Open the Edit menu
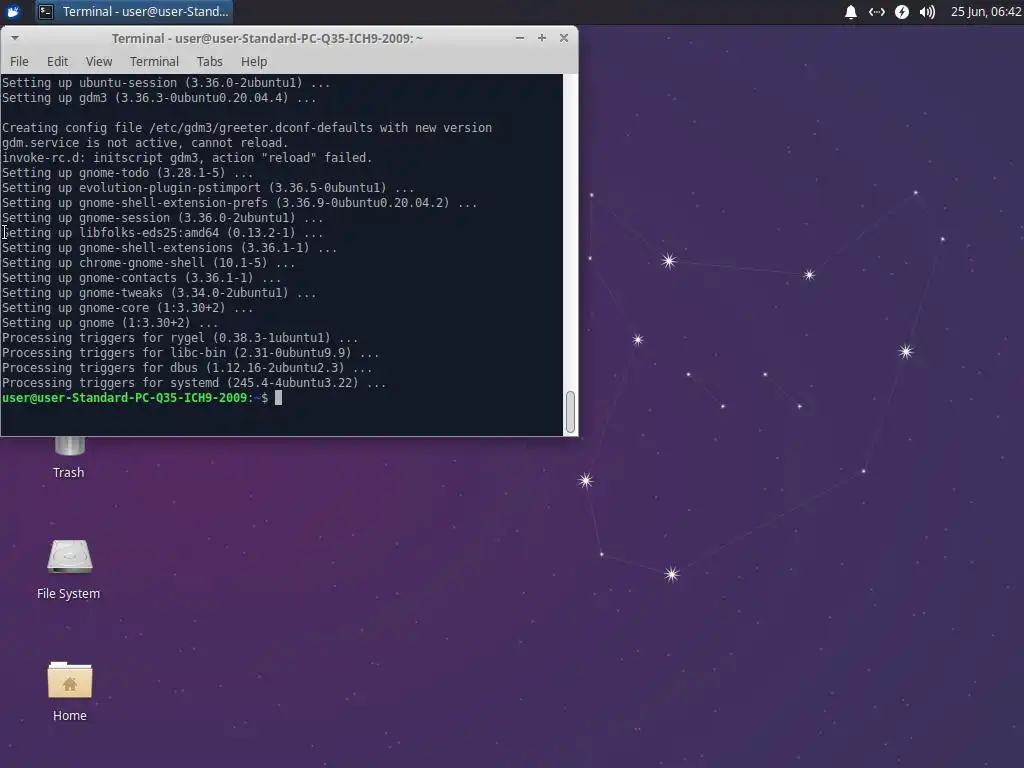This screenshot has height=768, width=1024. (57, 61)
